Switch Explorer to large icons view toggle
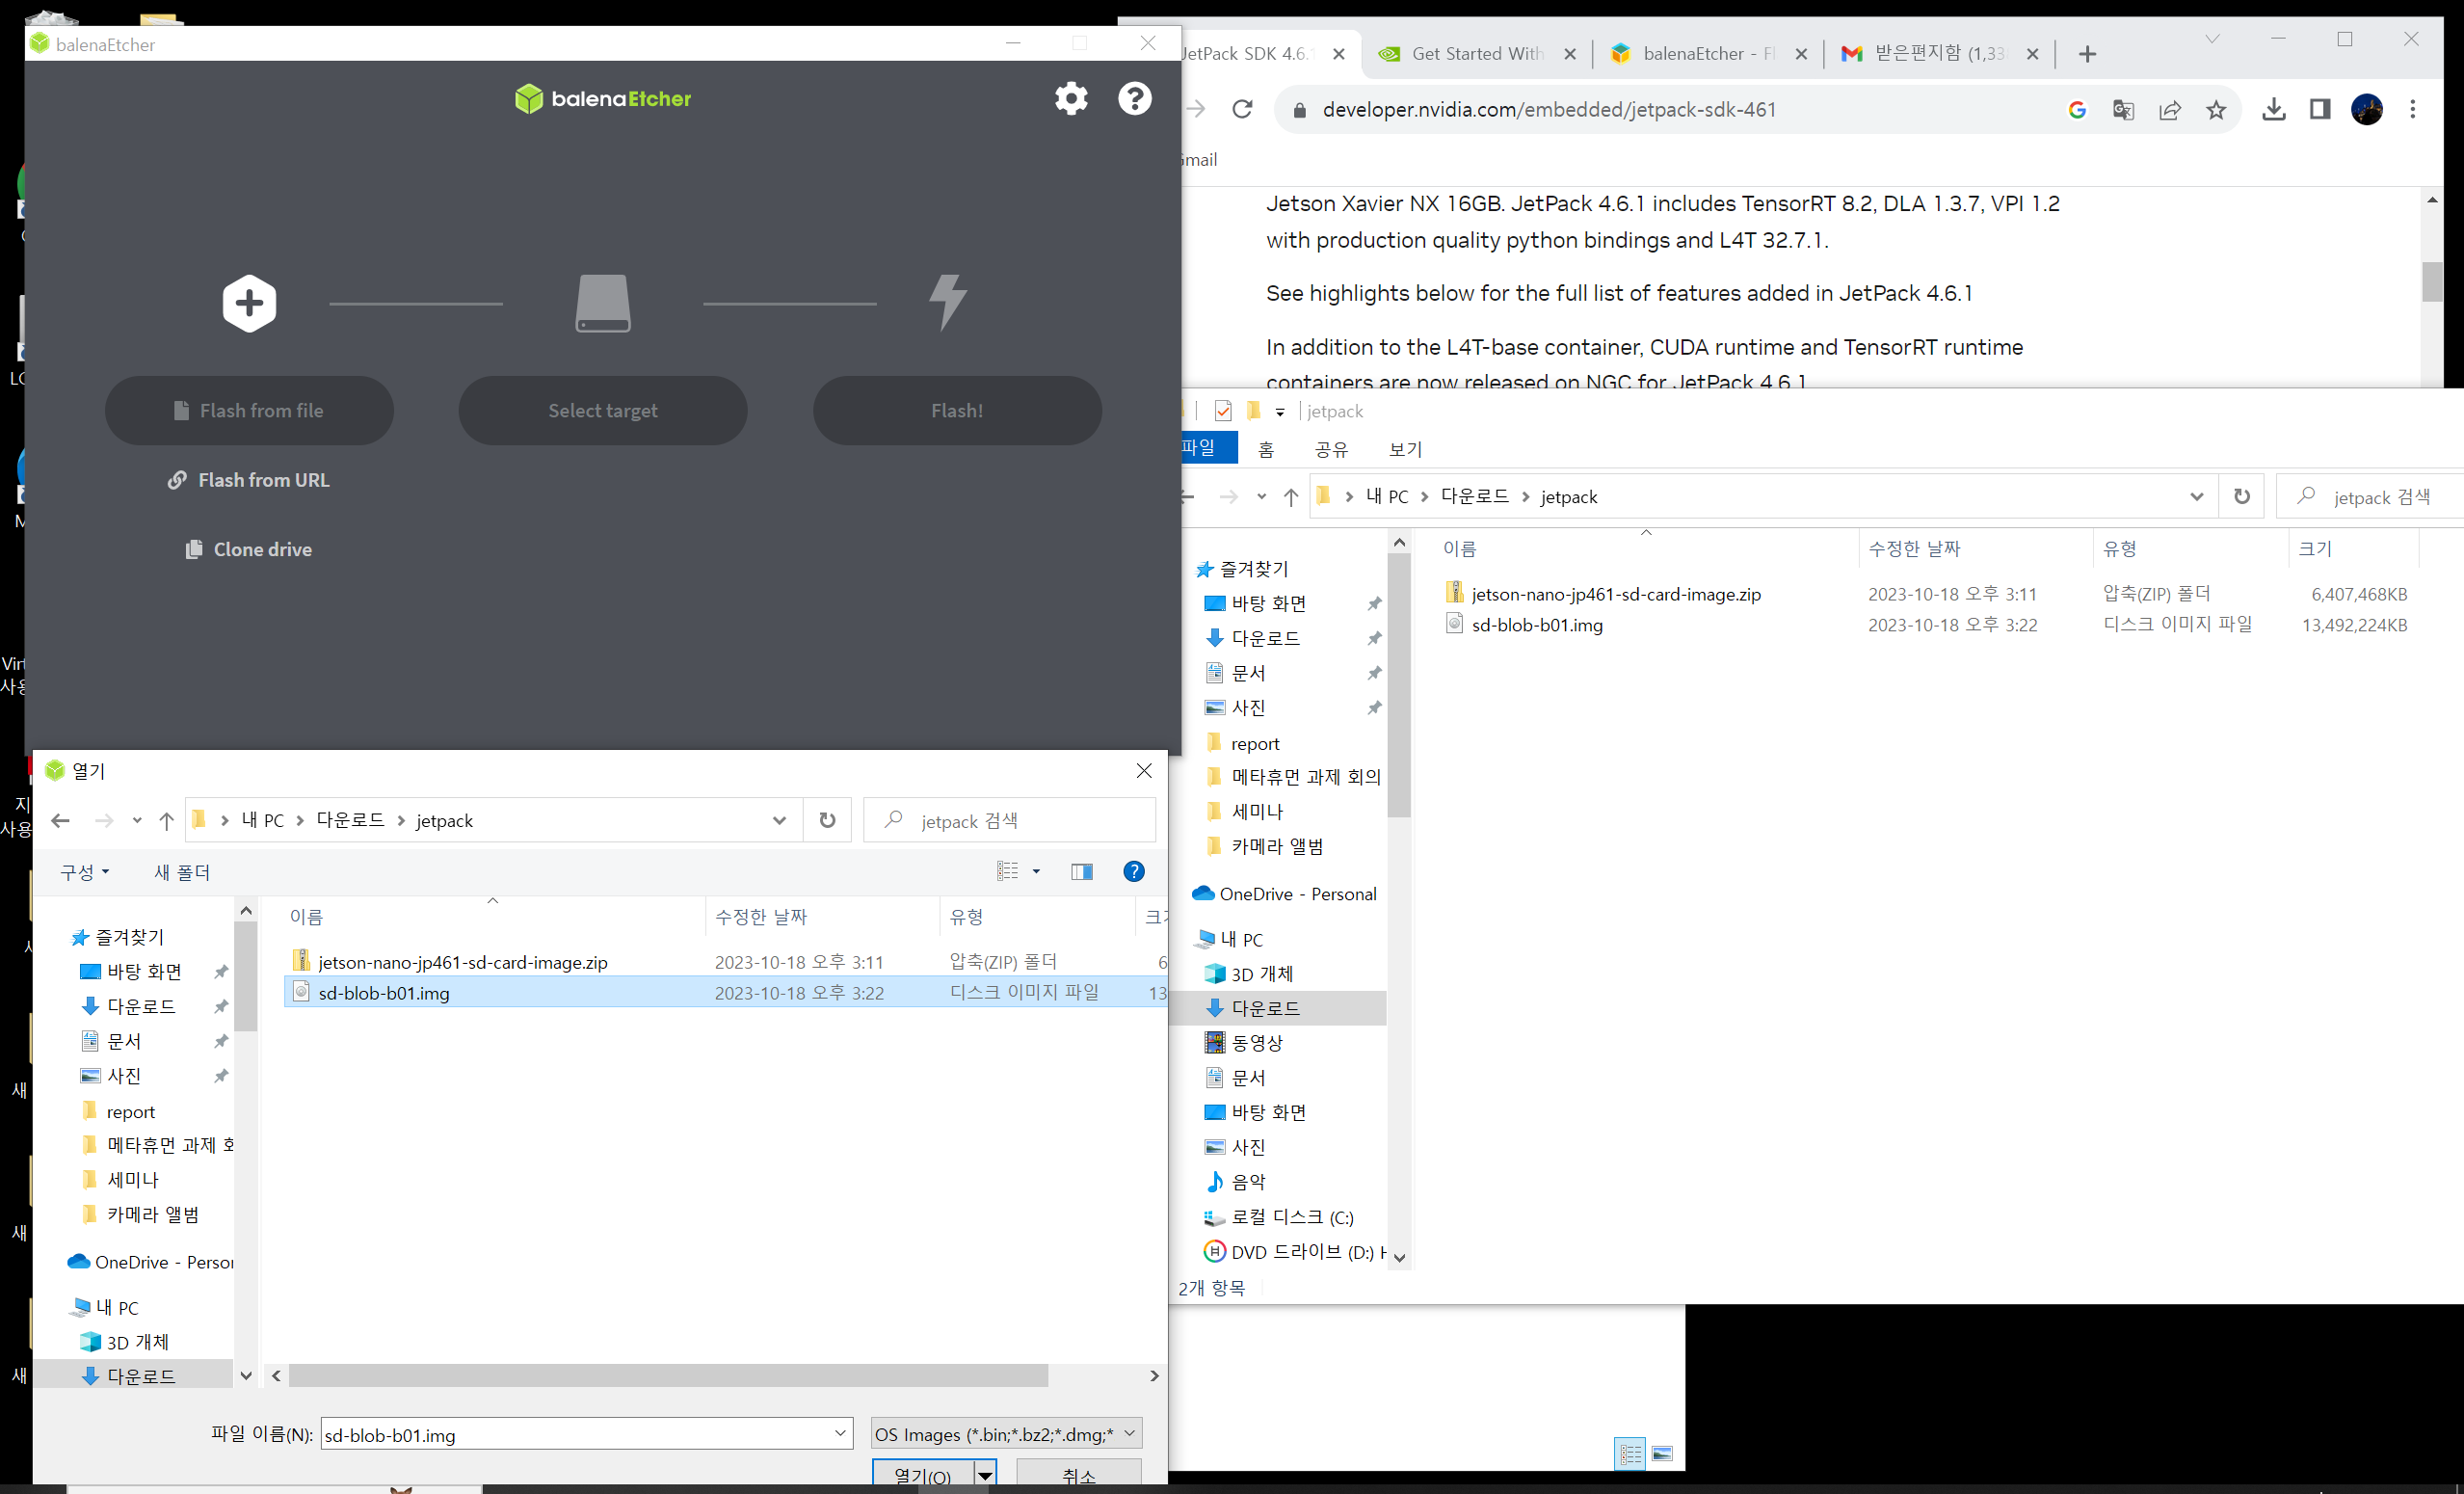Viewport: 2464px width, 1494px height. tap(1662, 1453)
